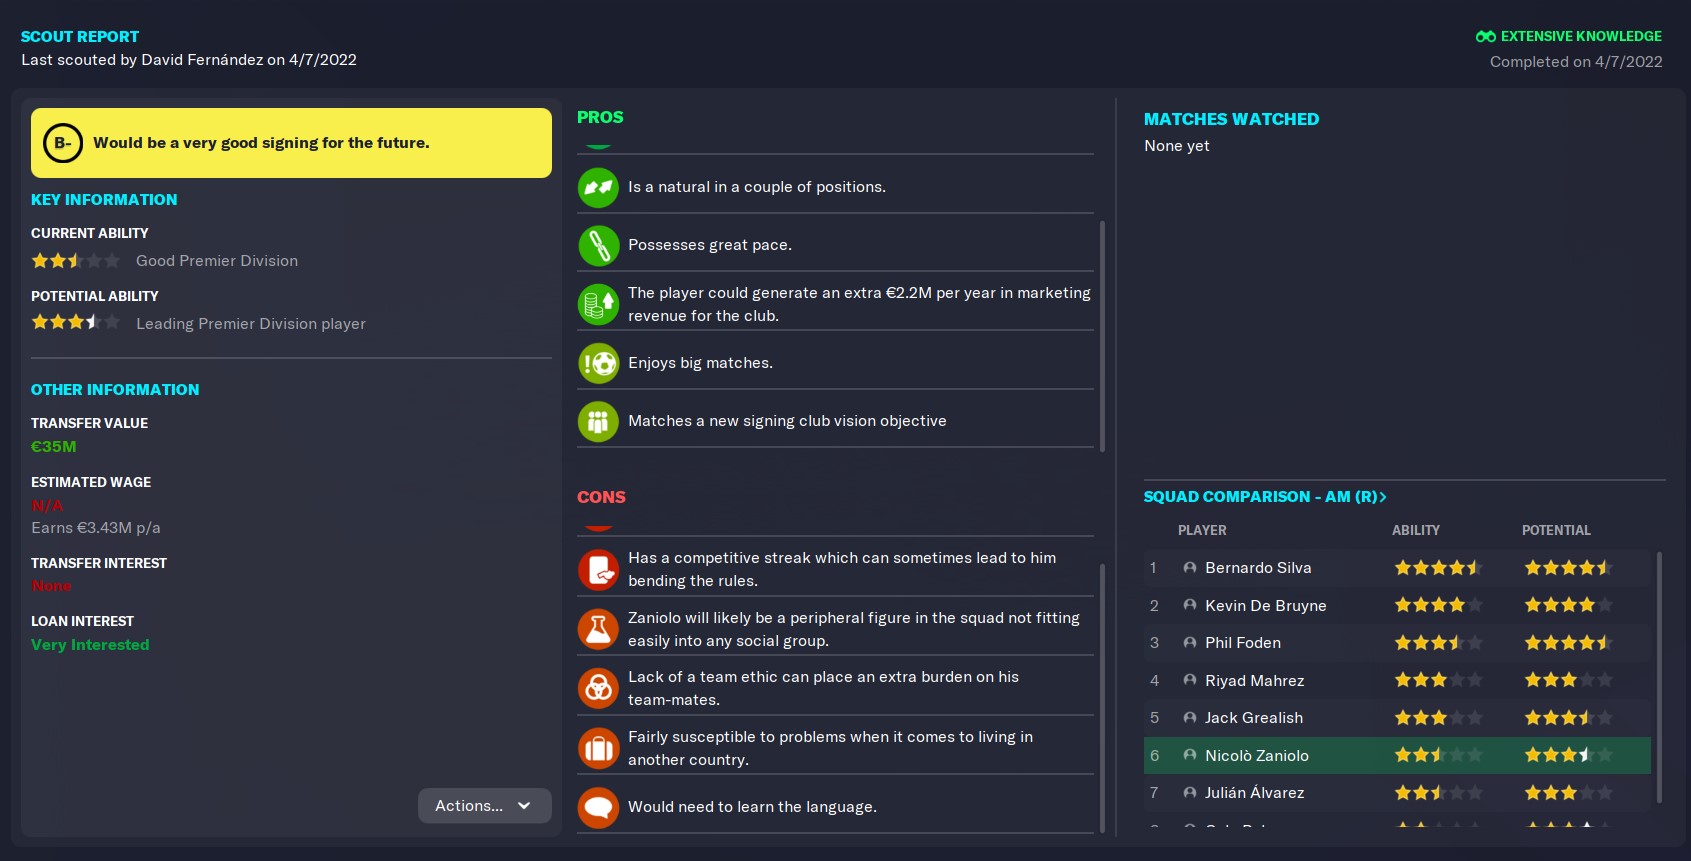Viewport: 1691px width, 861px height.
Task: Click Julián Álvarez's player profile icon
Action: [1190, 793]
